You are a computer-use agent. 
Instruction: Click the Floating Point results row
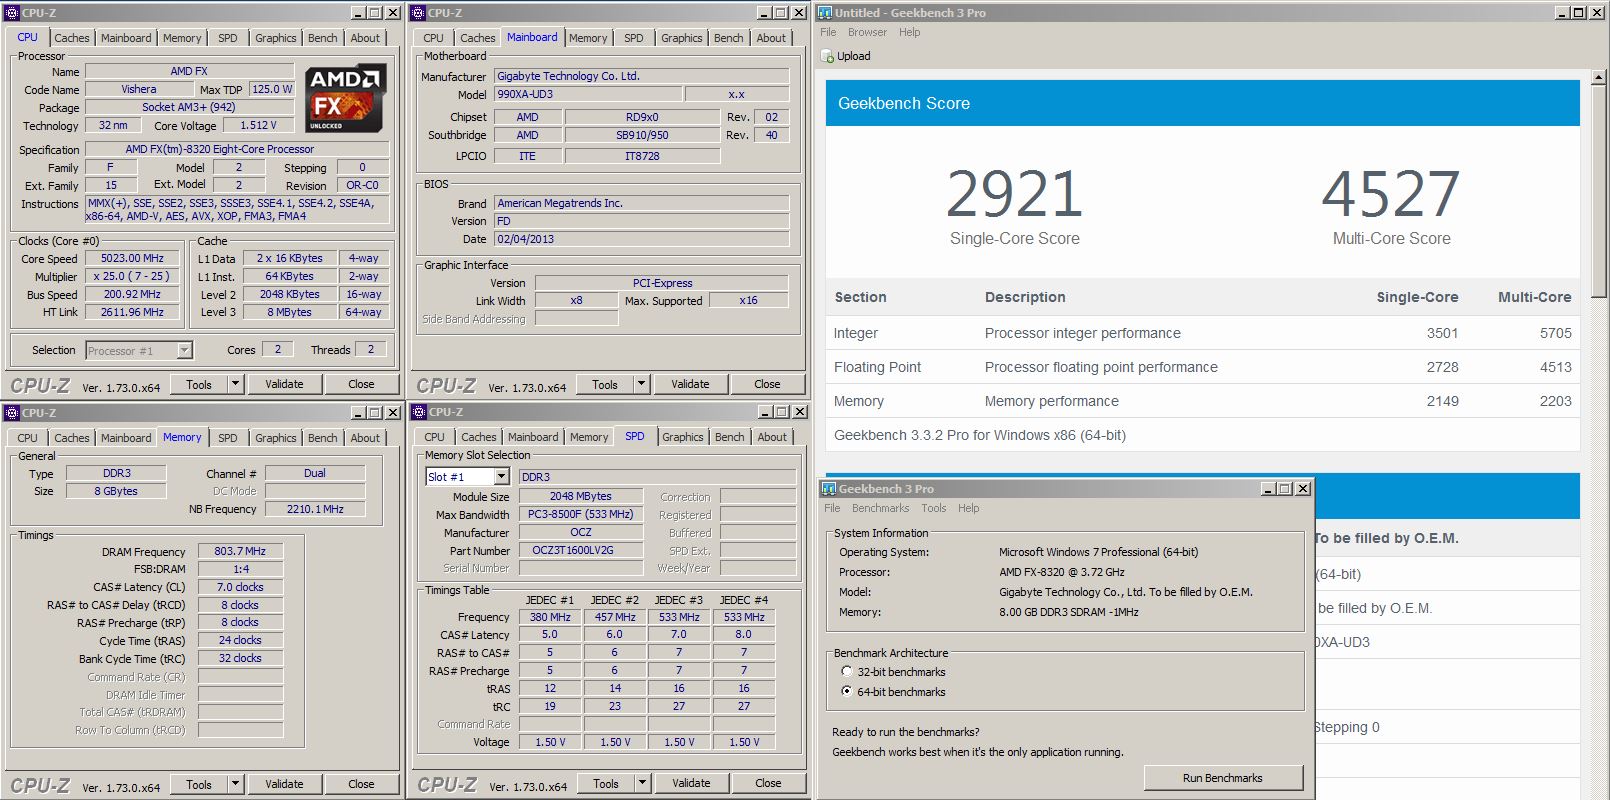point(1203,367)
